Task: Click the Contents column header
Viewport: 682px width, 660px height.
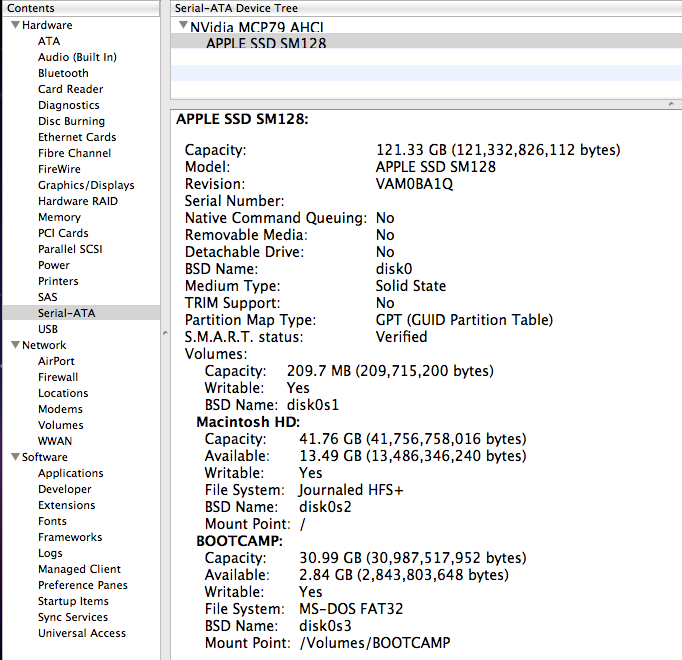Action: (81, 8)
